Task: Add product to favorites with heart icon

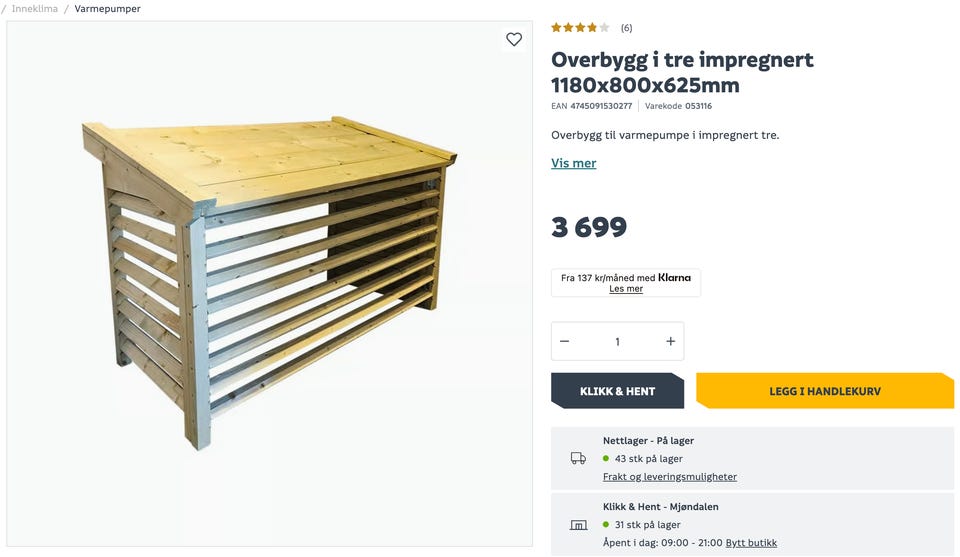Action: click(514, 39)
